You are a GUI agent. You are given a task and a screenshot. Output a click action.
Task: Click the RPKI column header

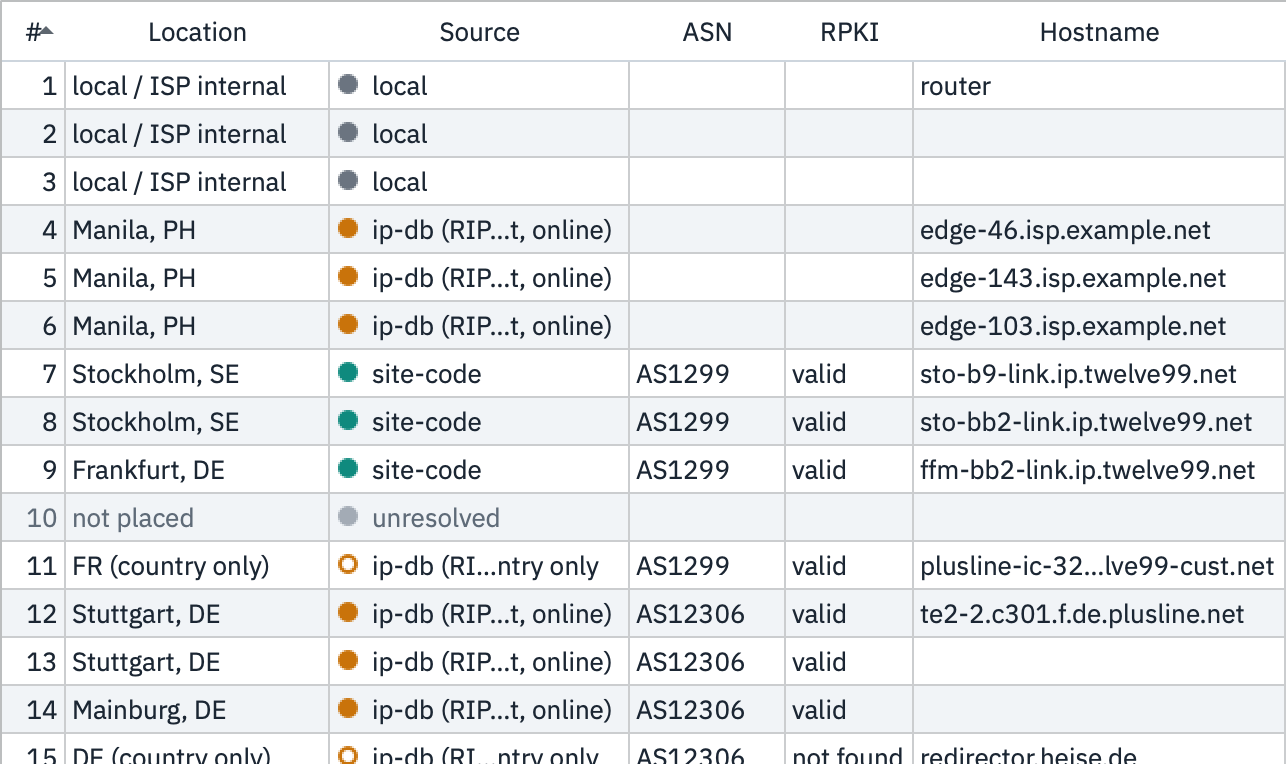849,32
